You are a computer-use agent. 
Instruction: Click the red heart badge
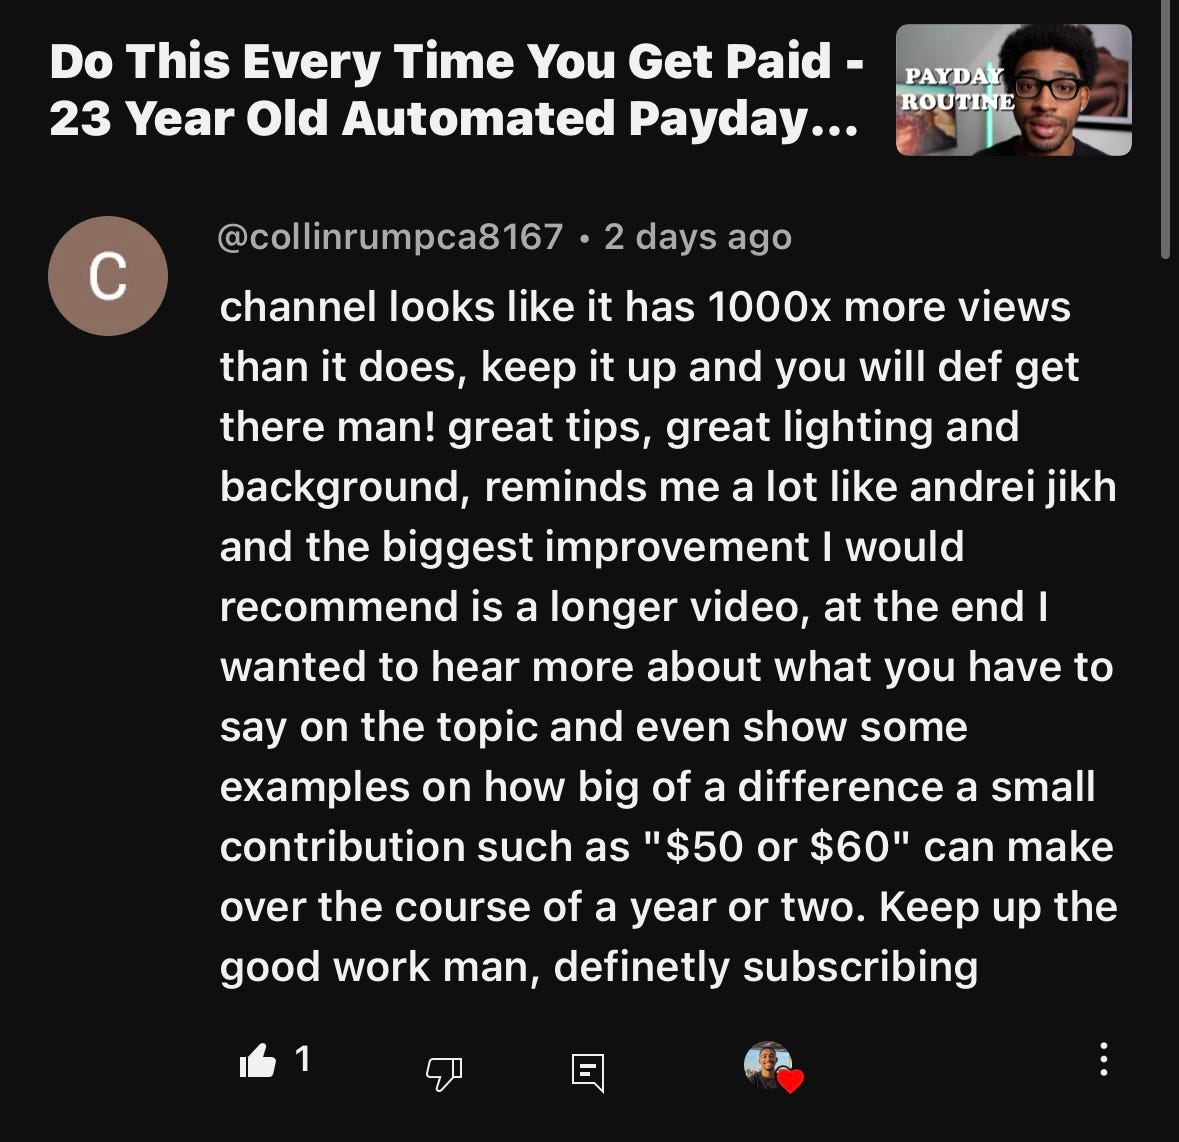pyautogui.click(x=790, y=1081)
